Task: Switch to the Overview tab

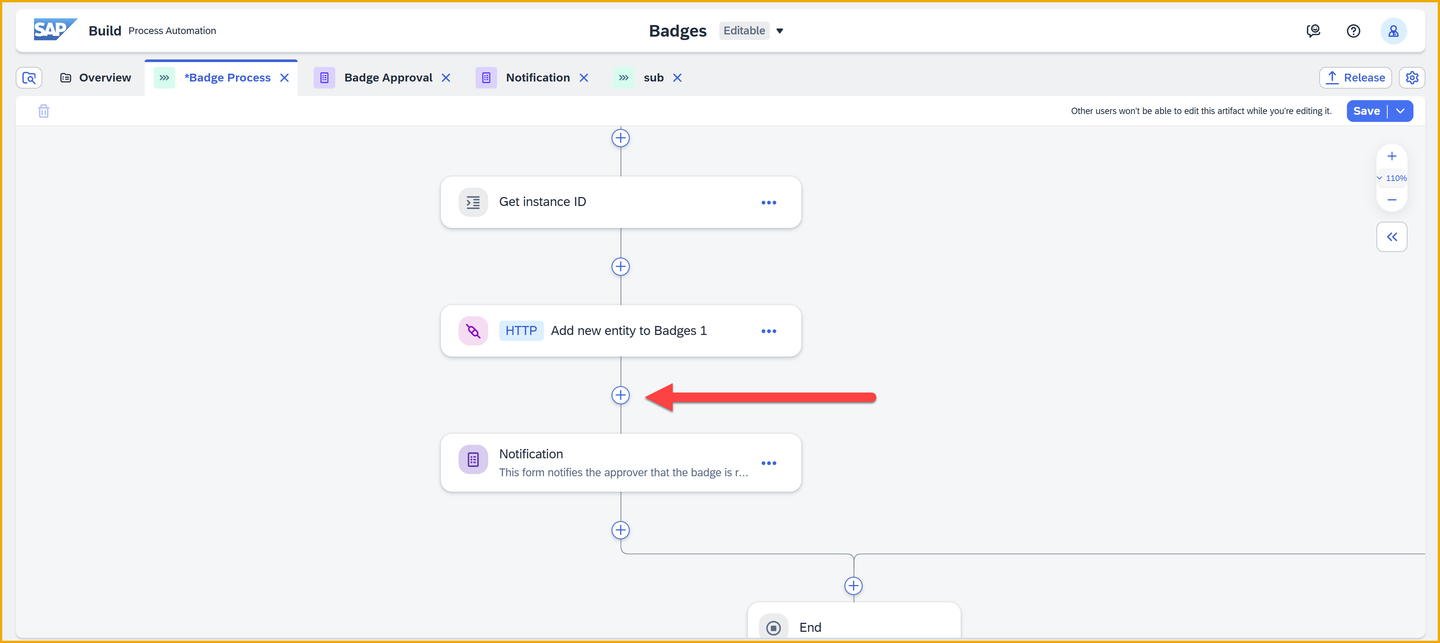Action: (x=95, y=78)
